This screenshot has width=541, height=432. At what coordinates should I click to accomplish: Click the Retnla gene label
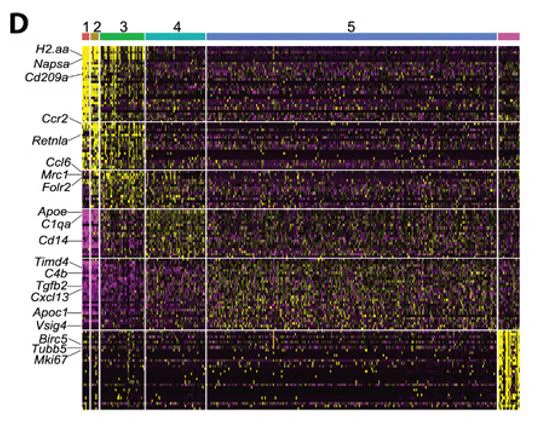tap(50, 141)
